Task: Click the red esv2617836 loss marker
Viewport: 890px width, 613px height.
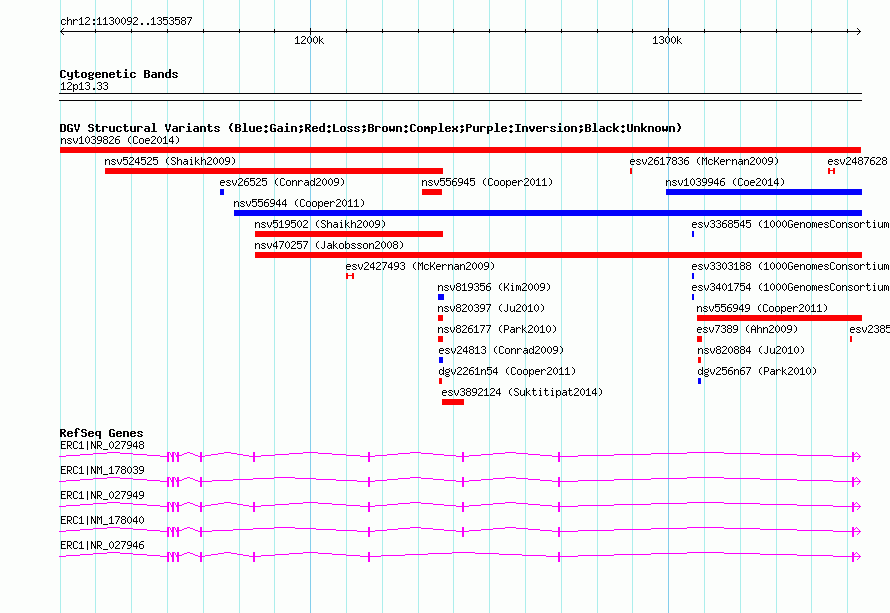Action: (631, 171)
